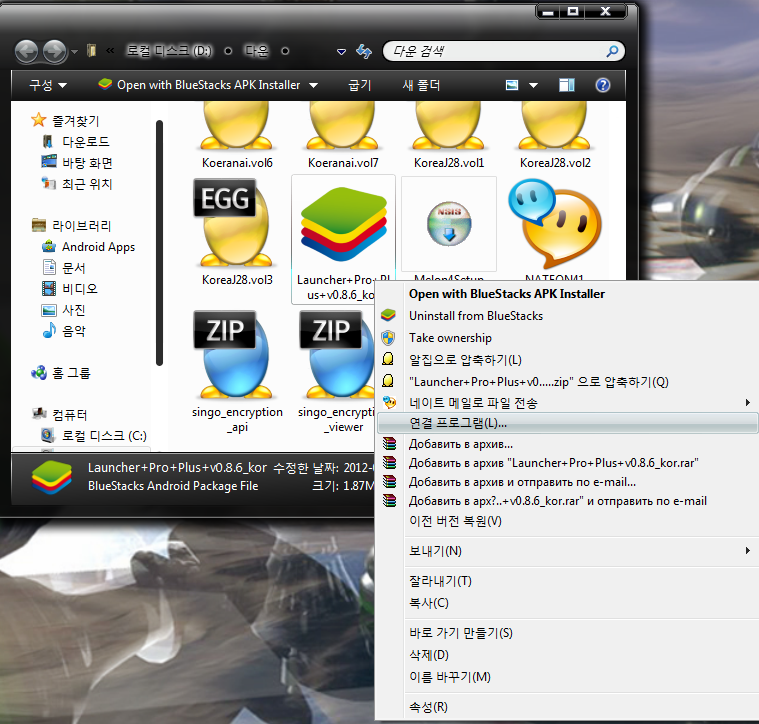The image size is (759, 724).
Task: Open 음악 music library
Action: (64, 331)
